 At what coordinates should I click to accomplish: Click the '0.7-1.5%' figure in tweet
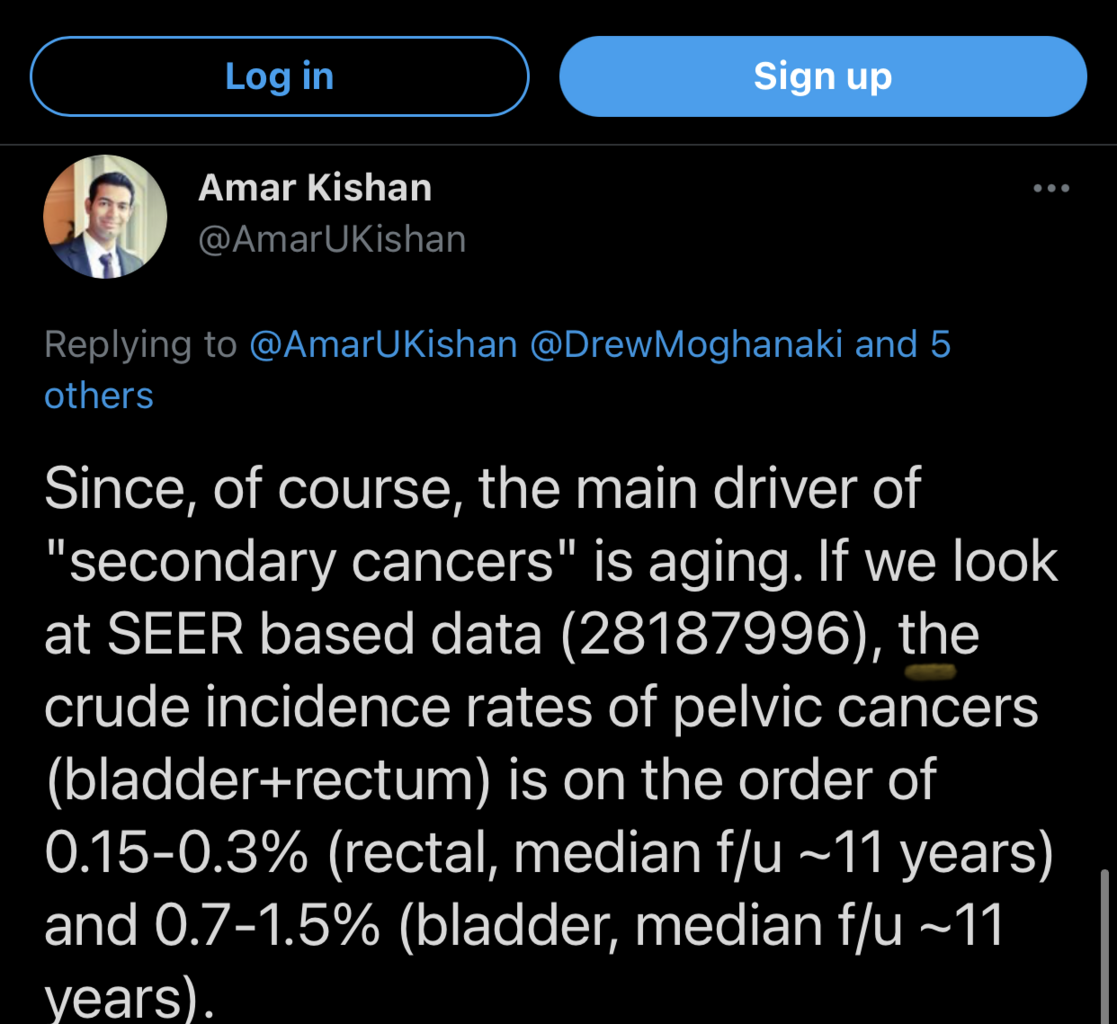coord(267,926)
